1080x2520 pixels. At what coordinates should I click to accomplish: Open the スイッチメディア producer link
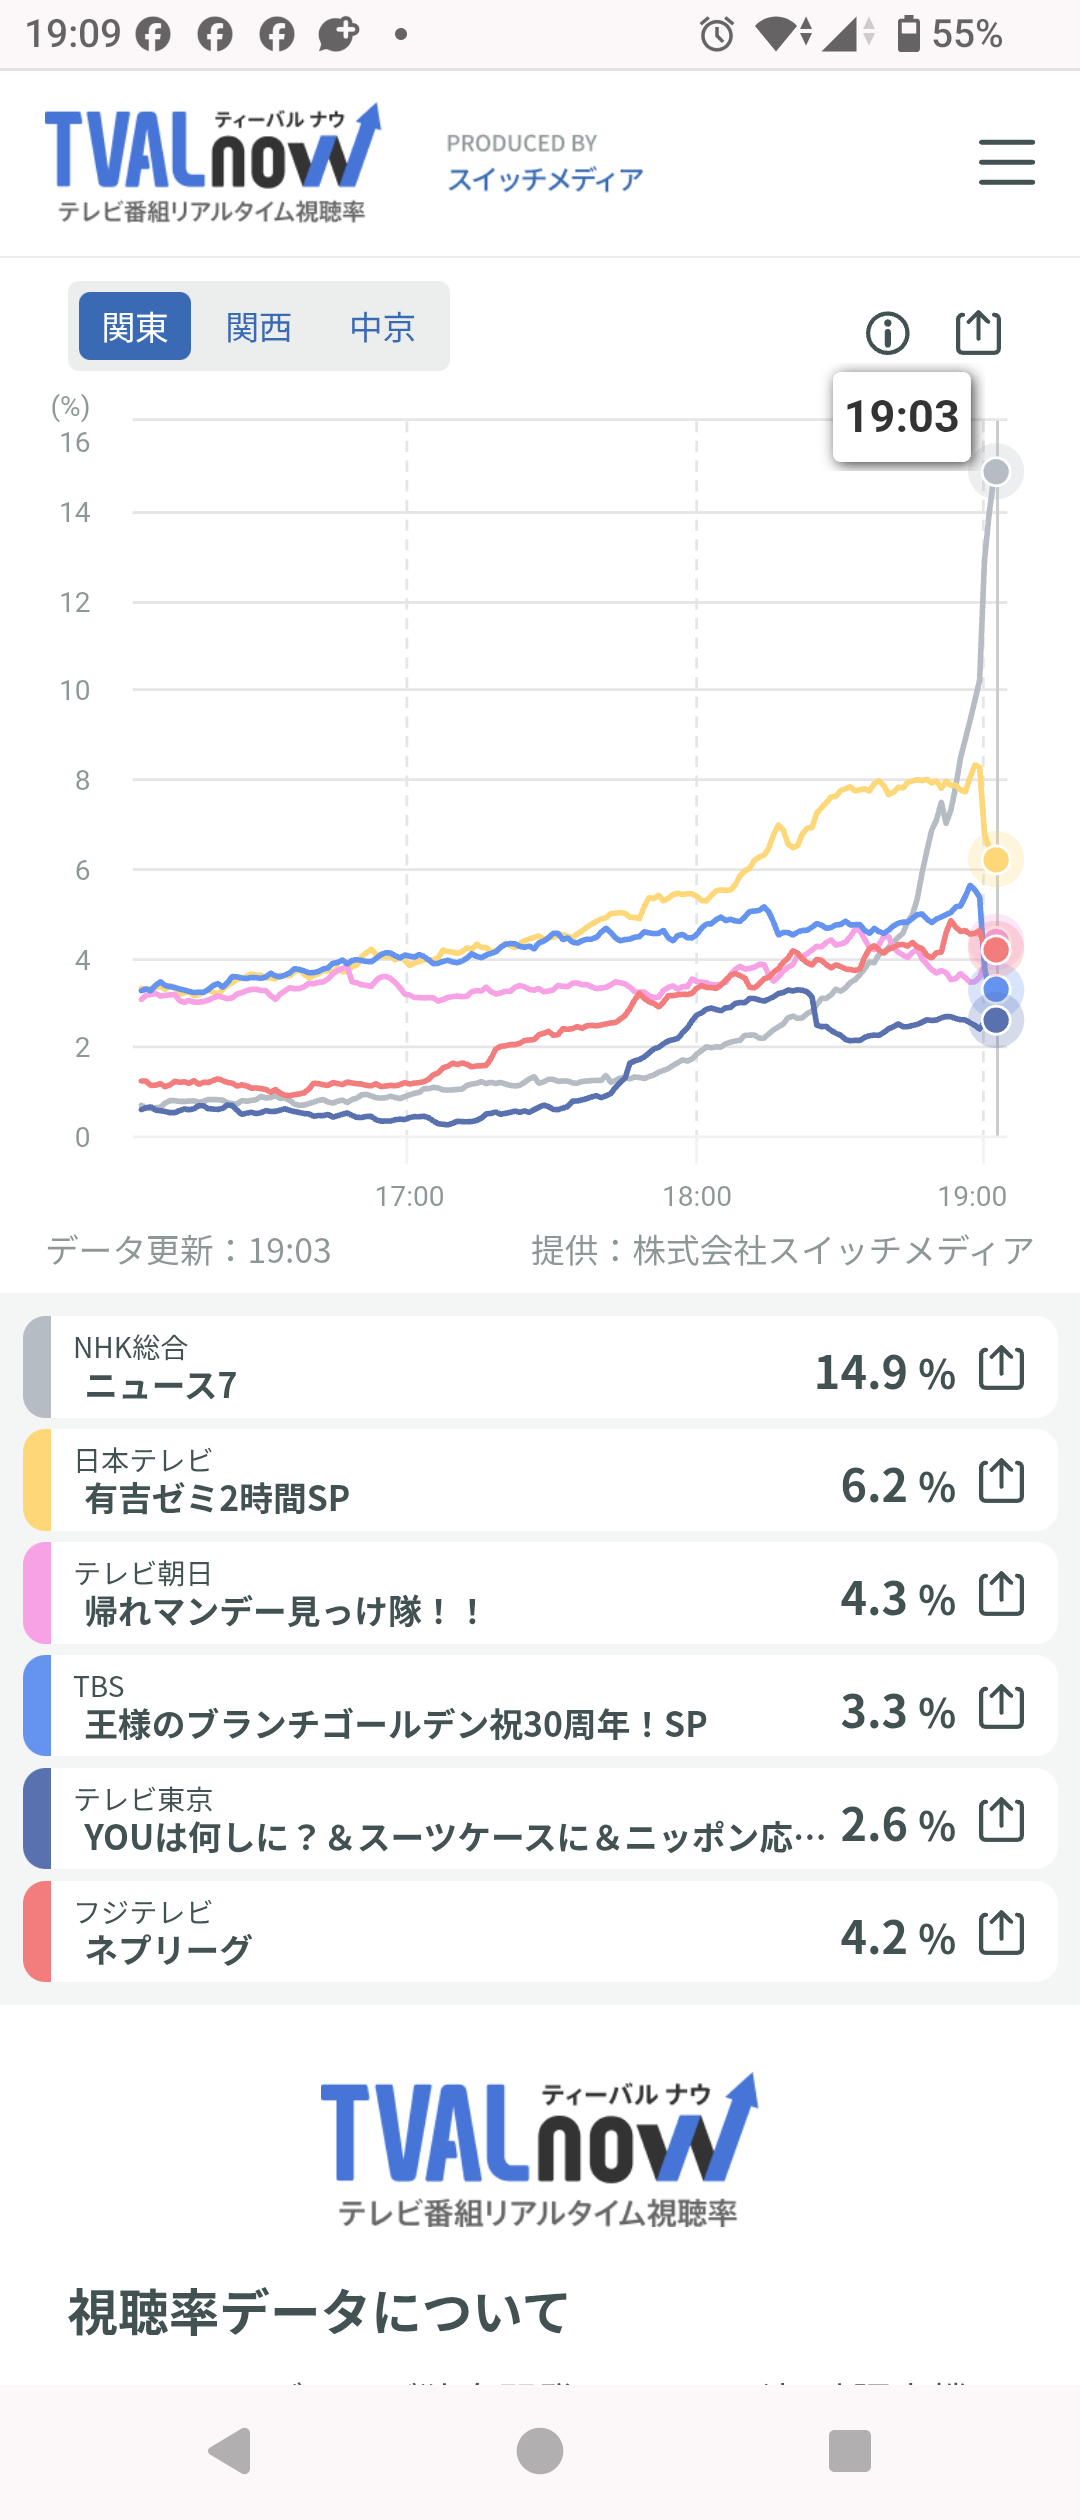click(545, 179)
